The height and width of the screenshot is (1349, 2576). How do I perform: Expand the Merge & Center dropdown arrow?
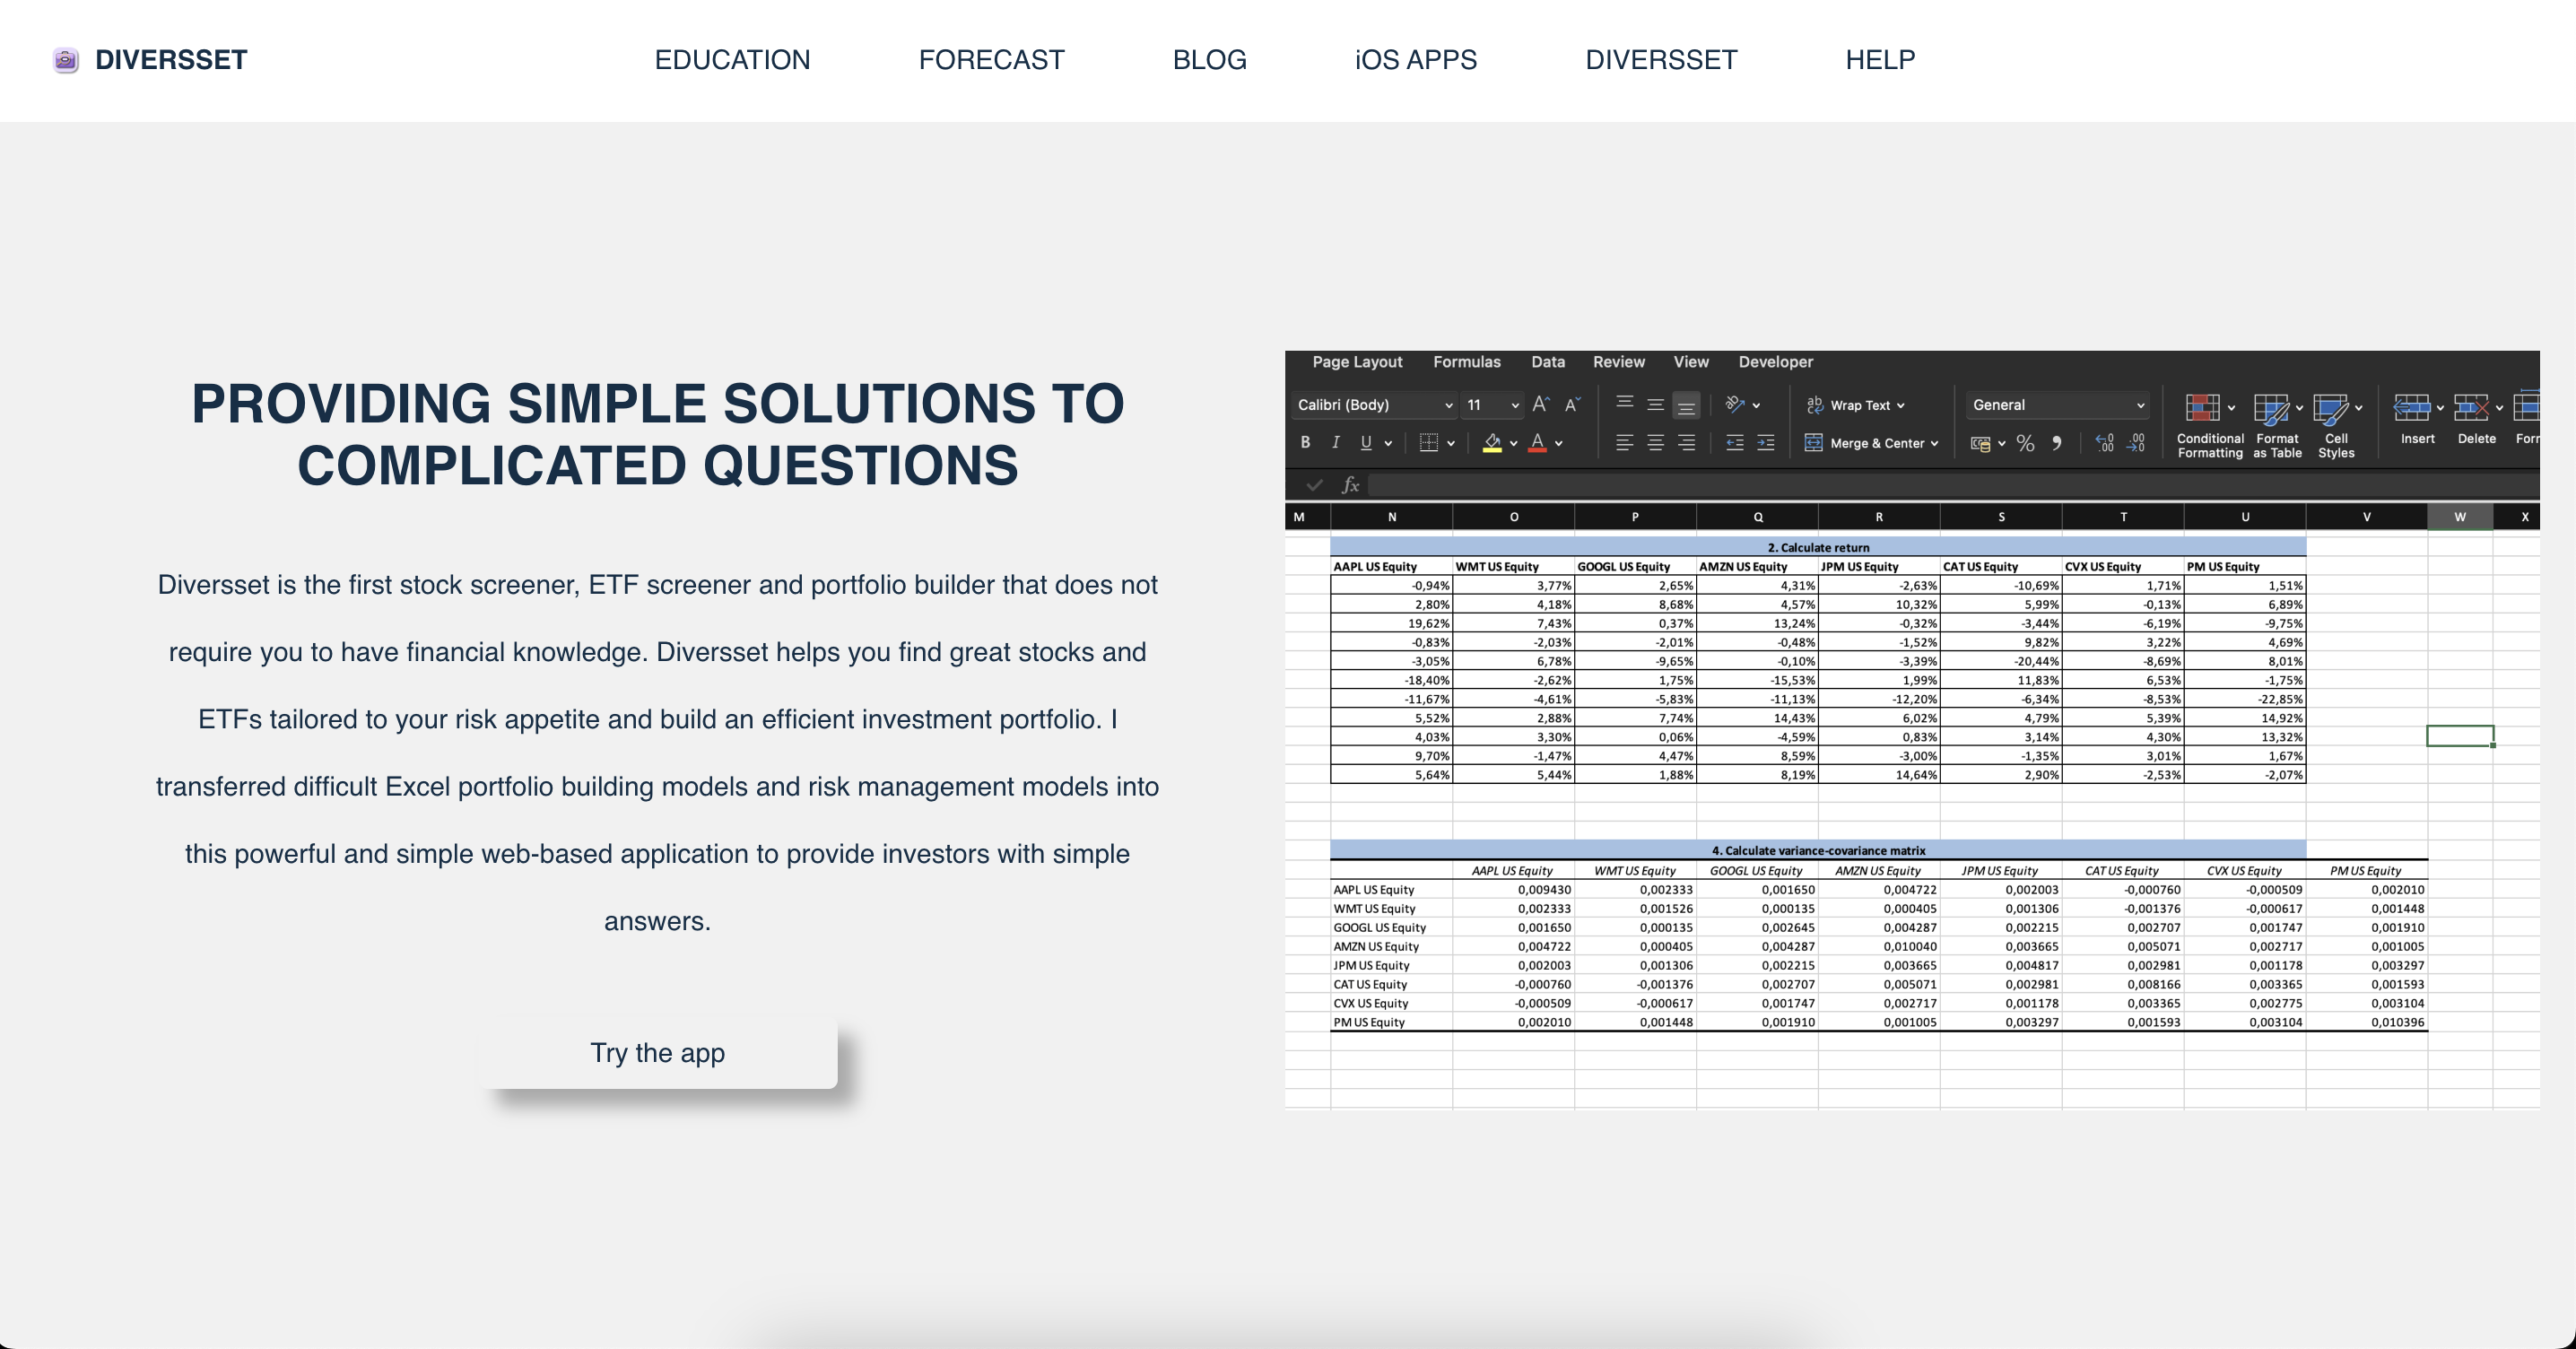1935,443
